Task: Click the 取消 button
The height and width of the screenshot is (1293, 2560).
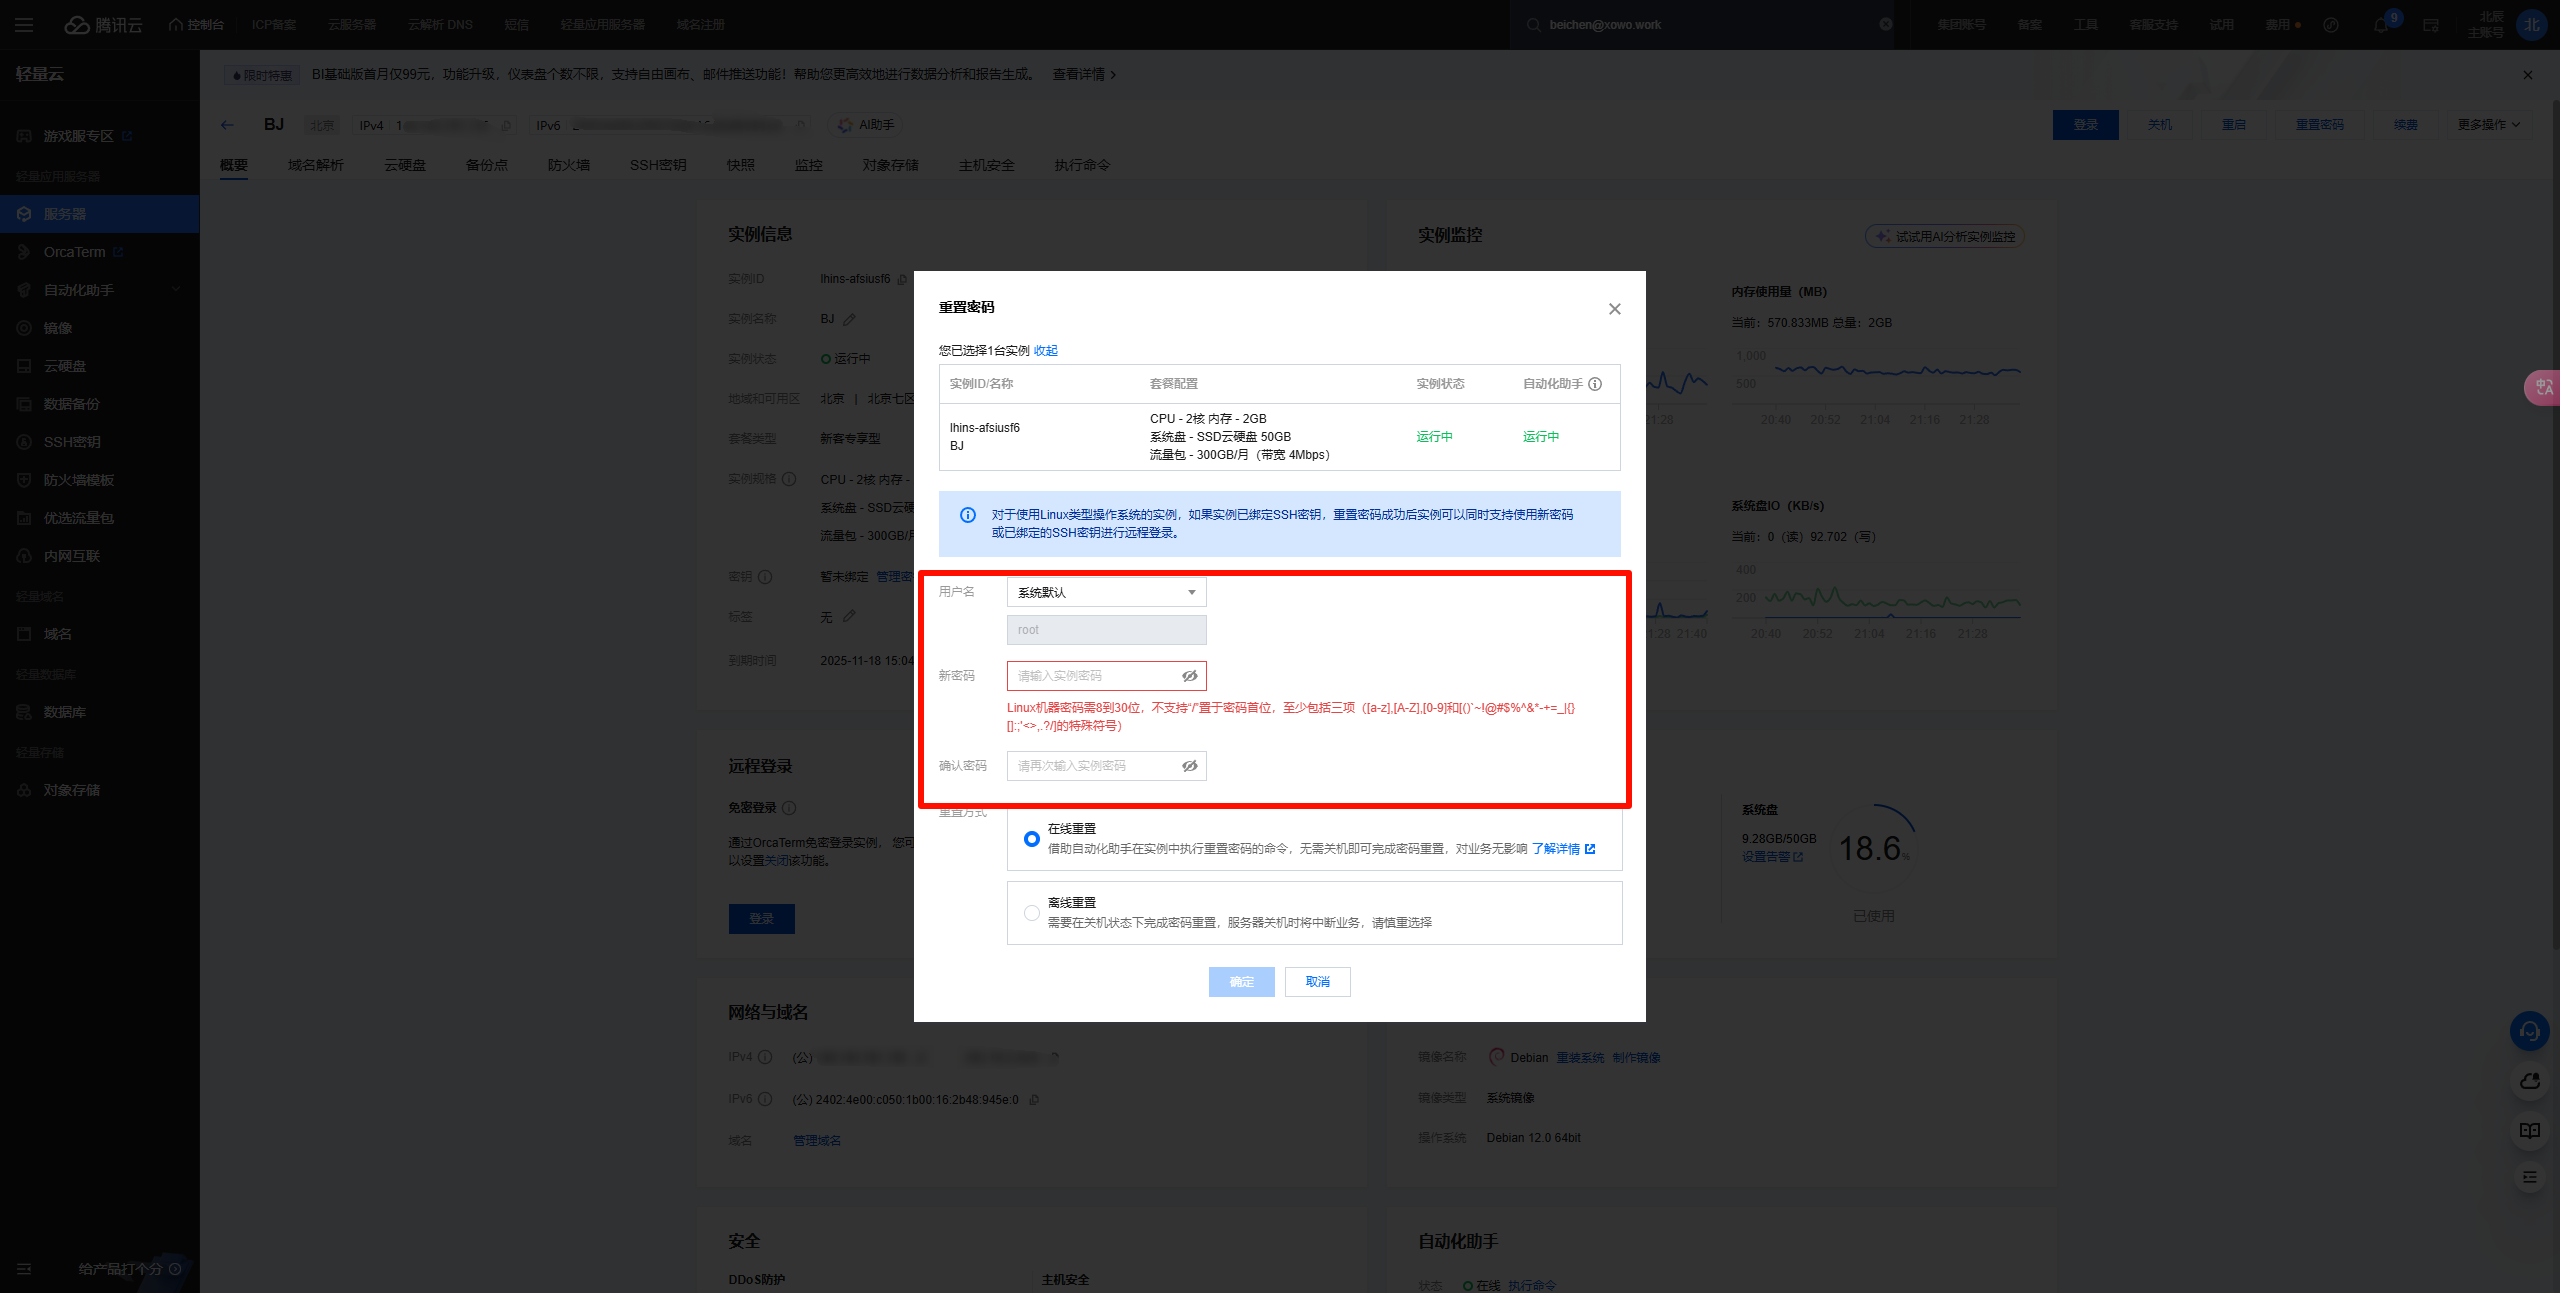Action: point(1317,982)
